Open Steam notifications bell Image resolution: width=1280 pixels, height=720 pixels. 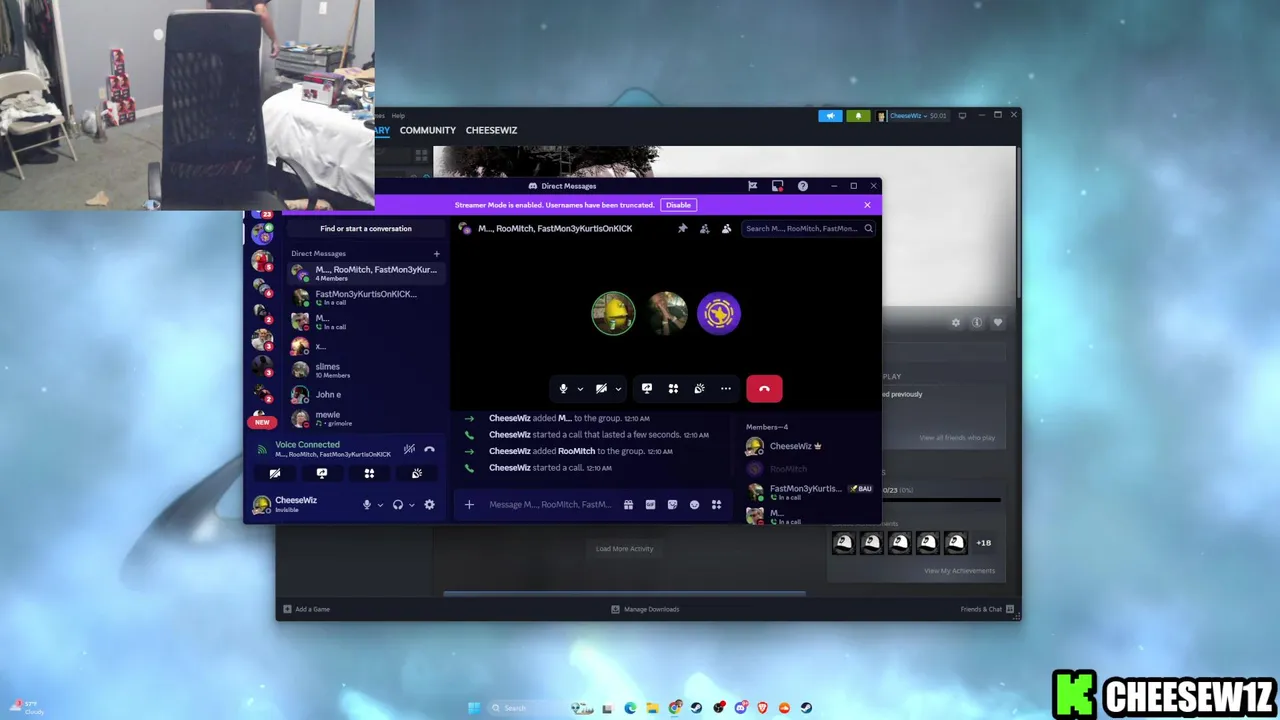[858, 116]
